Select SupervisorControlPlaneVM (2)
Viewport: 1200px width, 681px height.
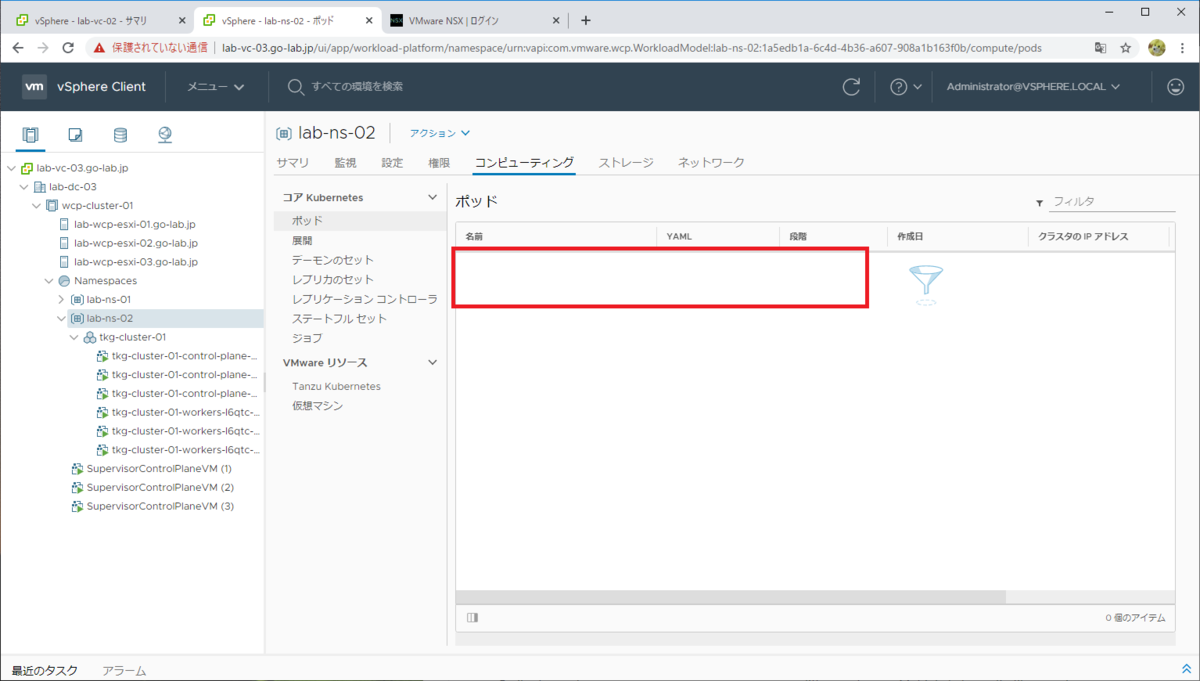[160, 487]
